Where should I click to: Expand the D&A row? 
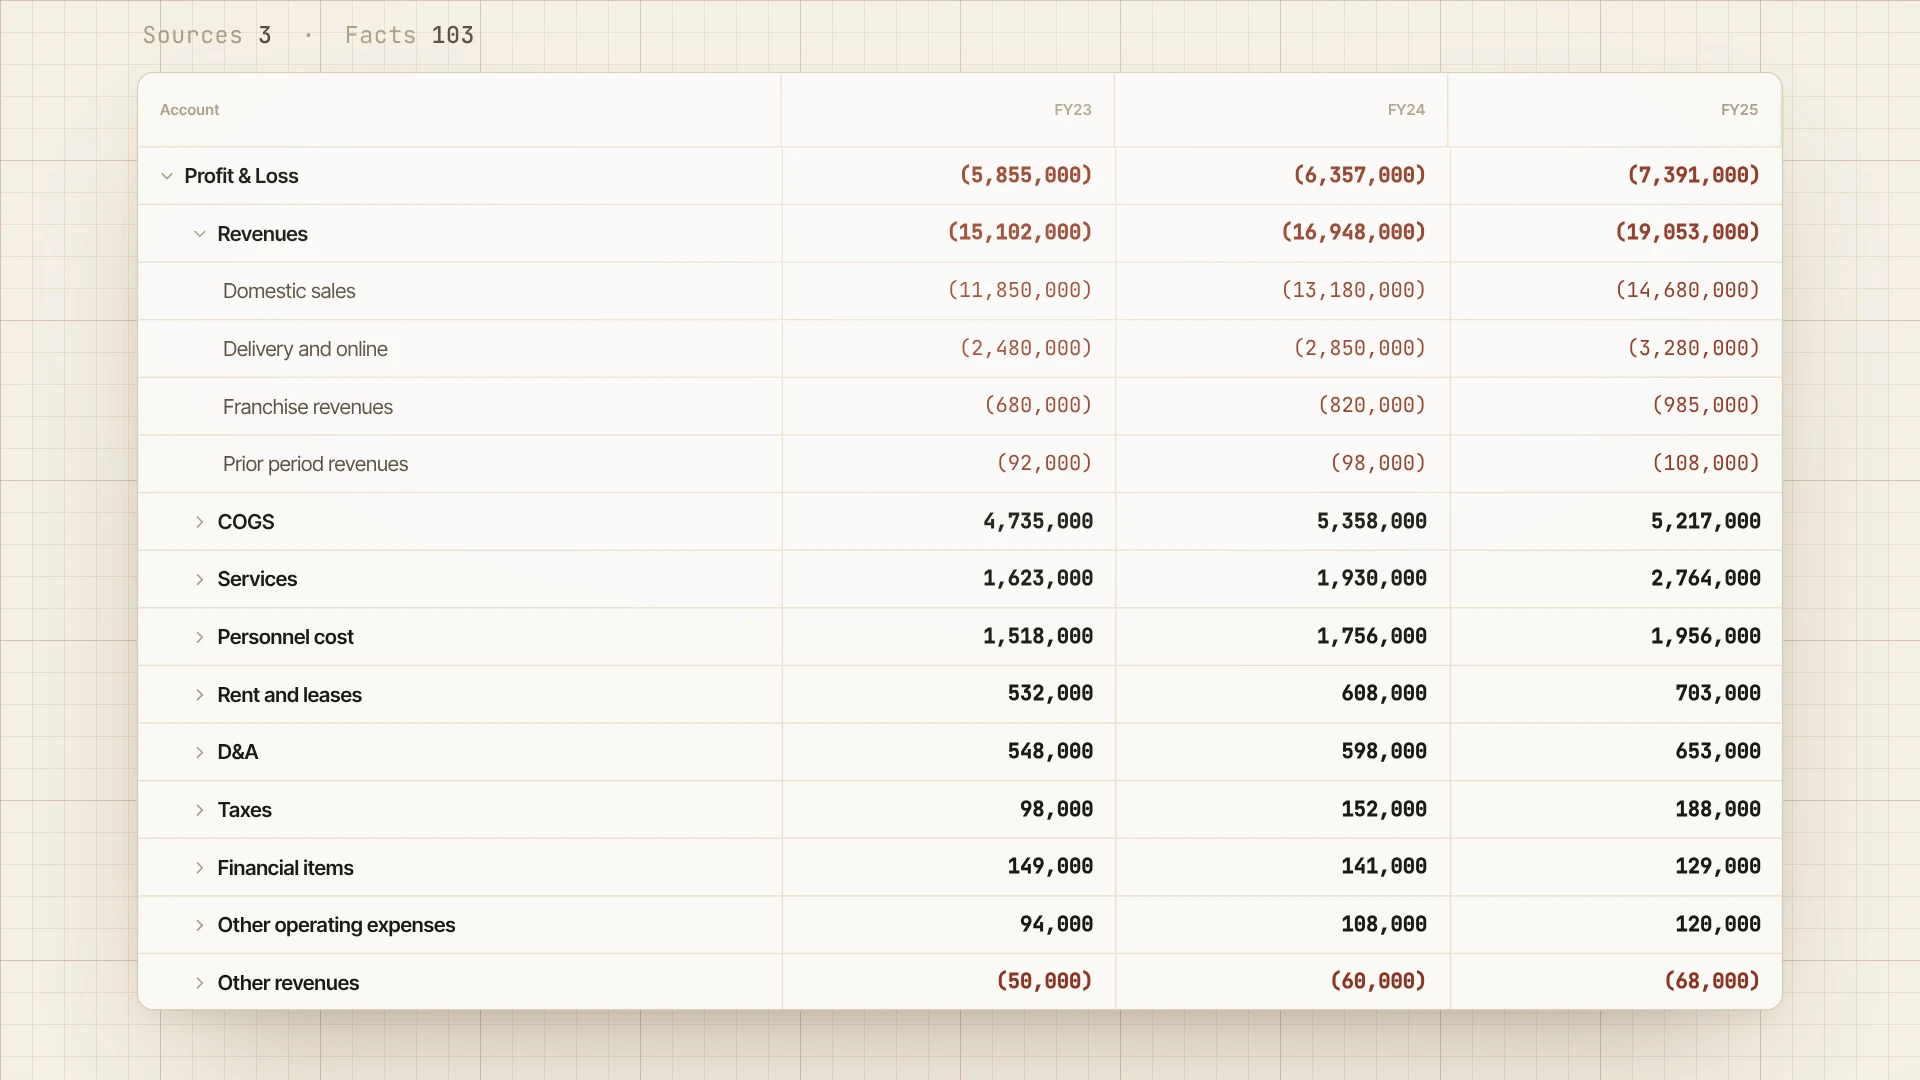pos(200,752)
